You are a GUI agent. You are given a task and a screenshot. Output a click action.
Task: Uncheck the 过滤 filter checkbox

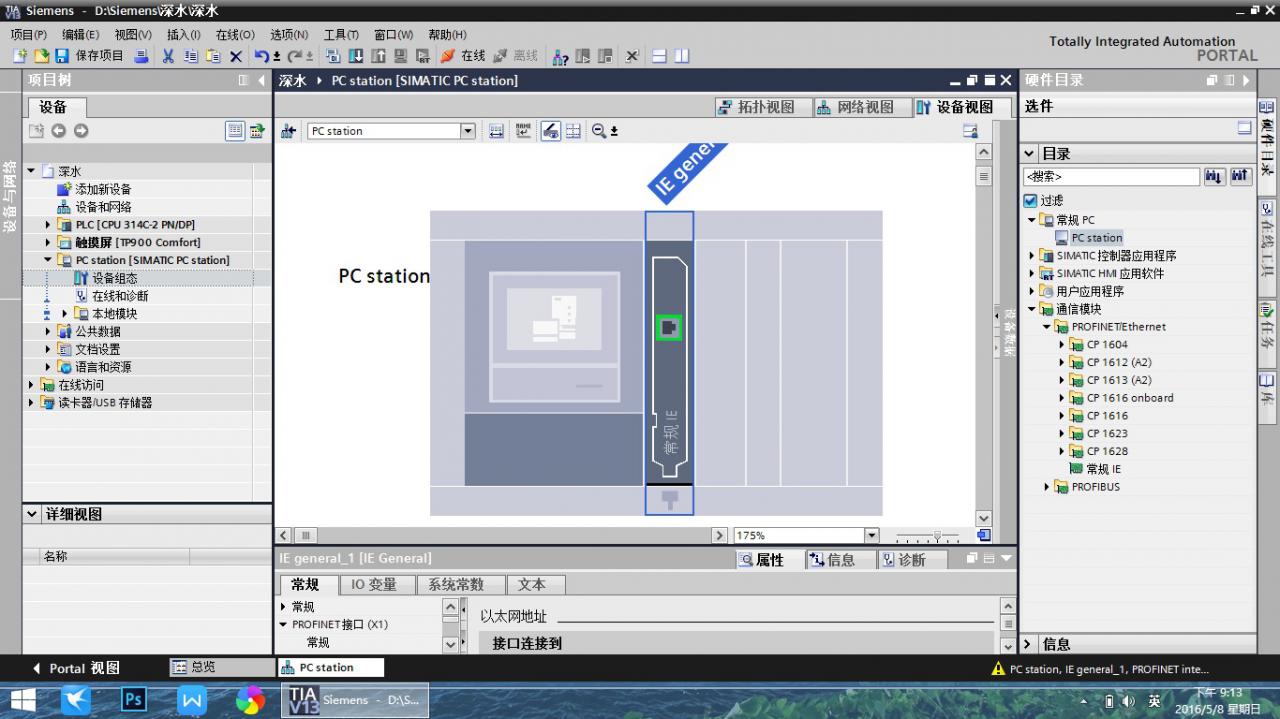(x=1031, y=201)
